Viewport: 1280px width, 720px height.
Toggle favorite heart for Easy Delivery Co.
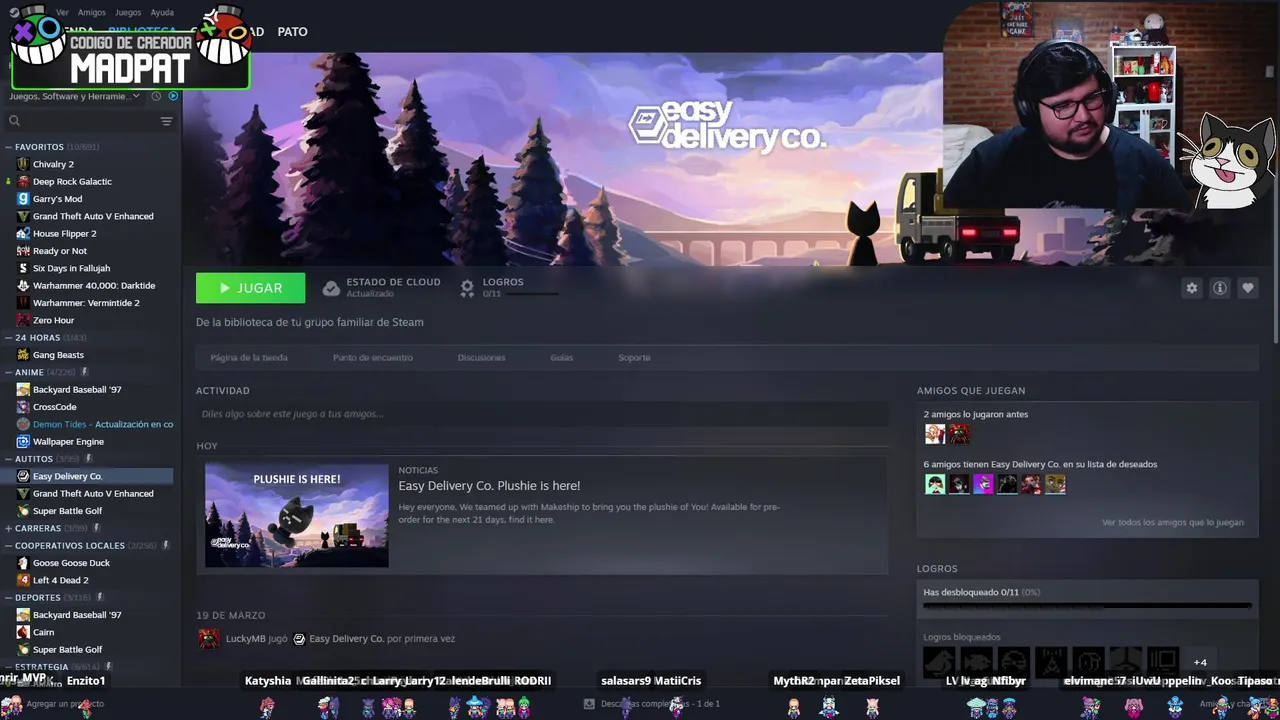click(1248, 288)
